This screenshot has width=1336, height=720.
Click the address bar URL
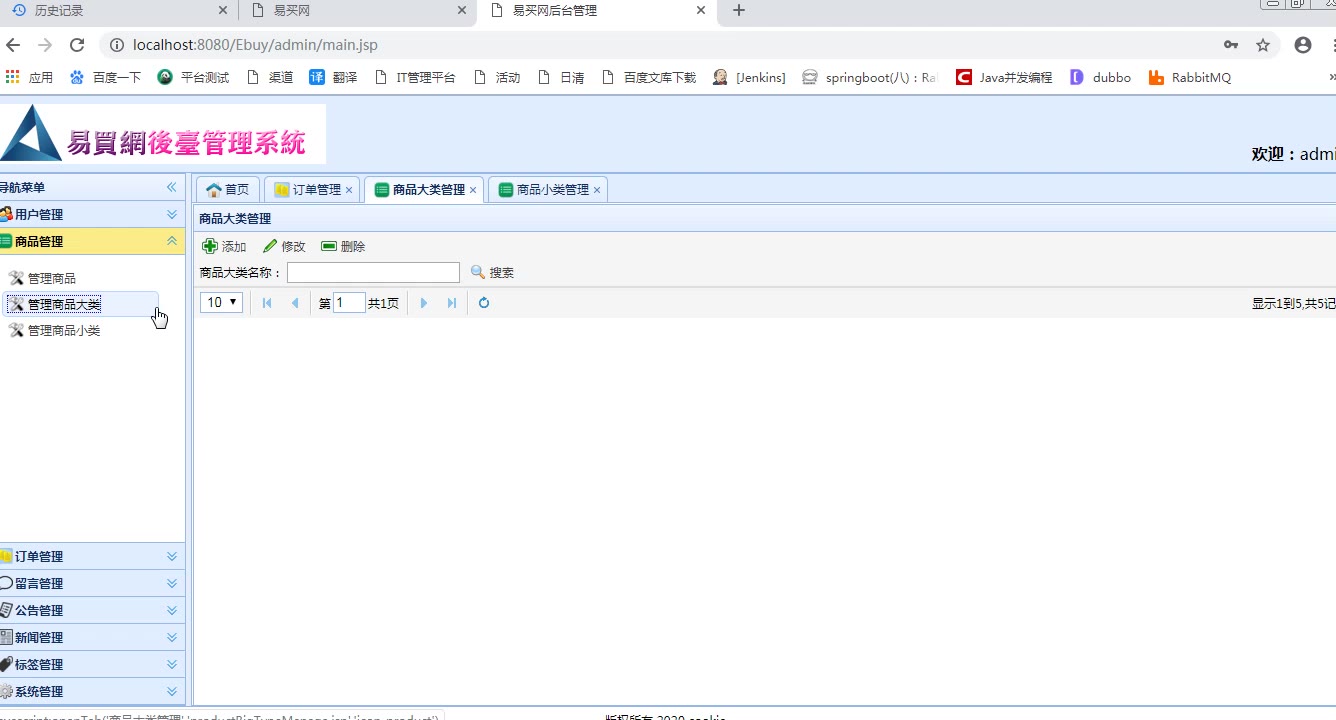pos(255,45)
